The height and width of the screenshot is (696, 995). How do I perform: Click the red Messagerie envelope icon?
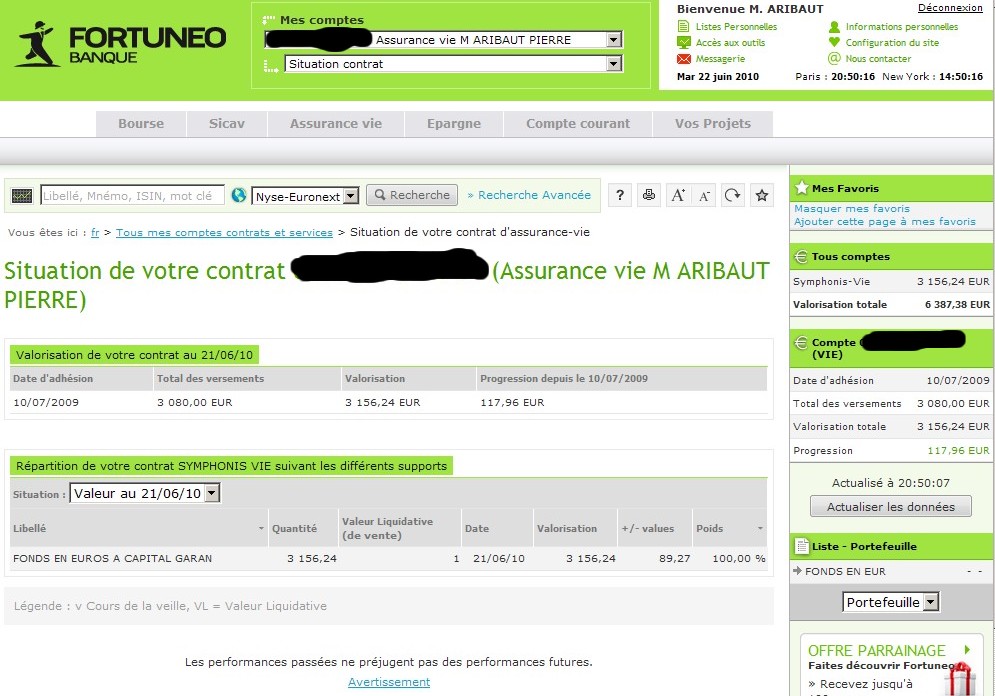[683, 59]
